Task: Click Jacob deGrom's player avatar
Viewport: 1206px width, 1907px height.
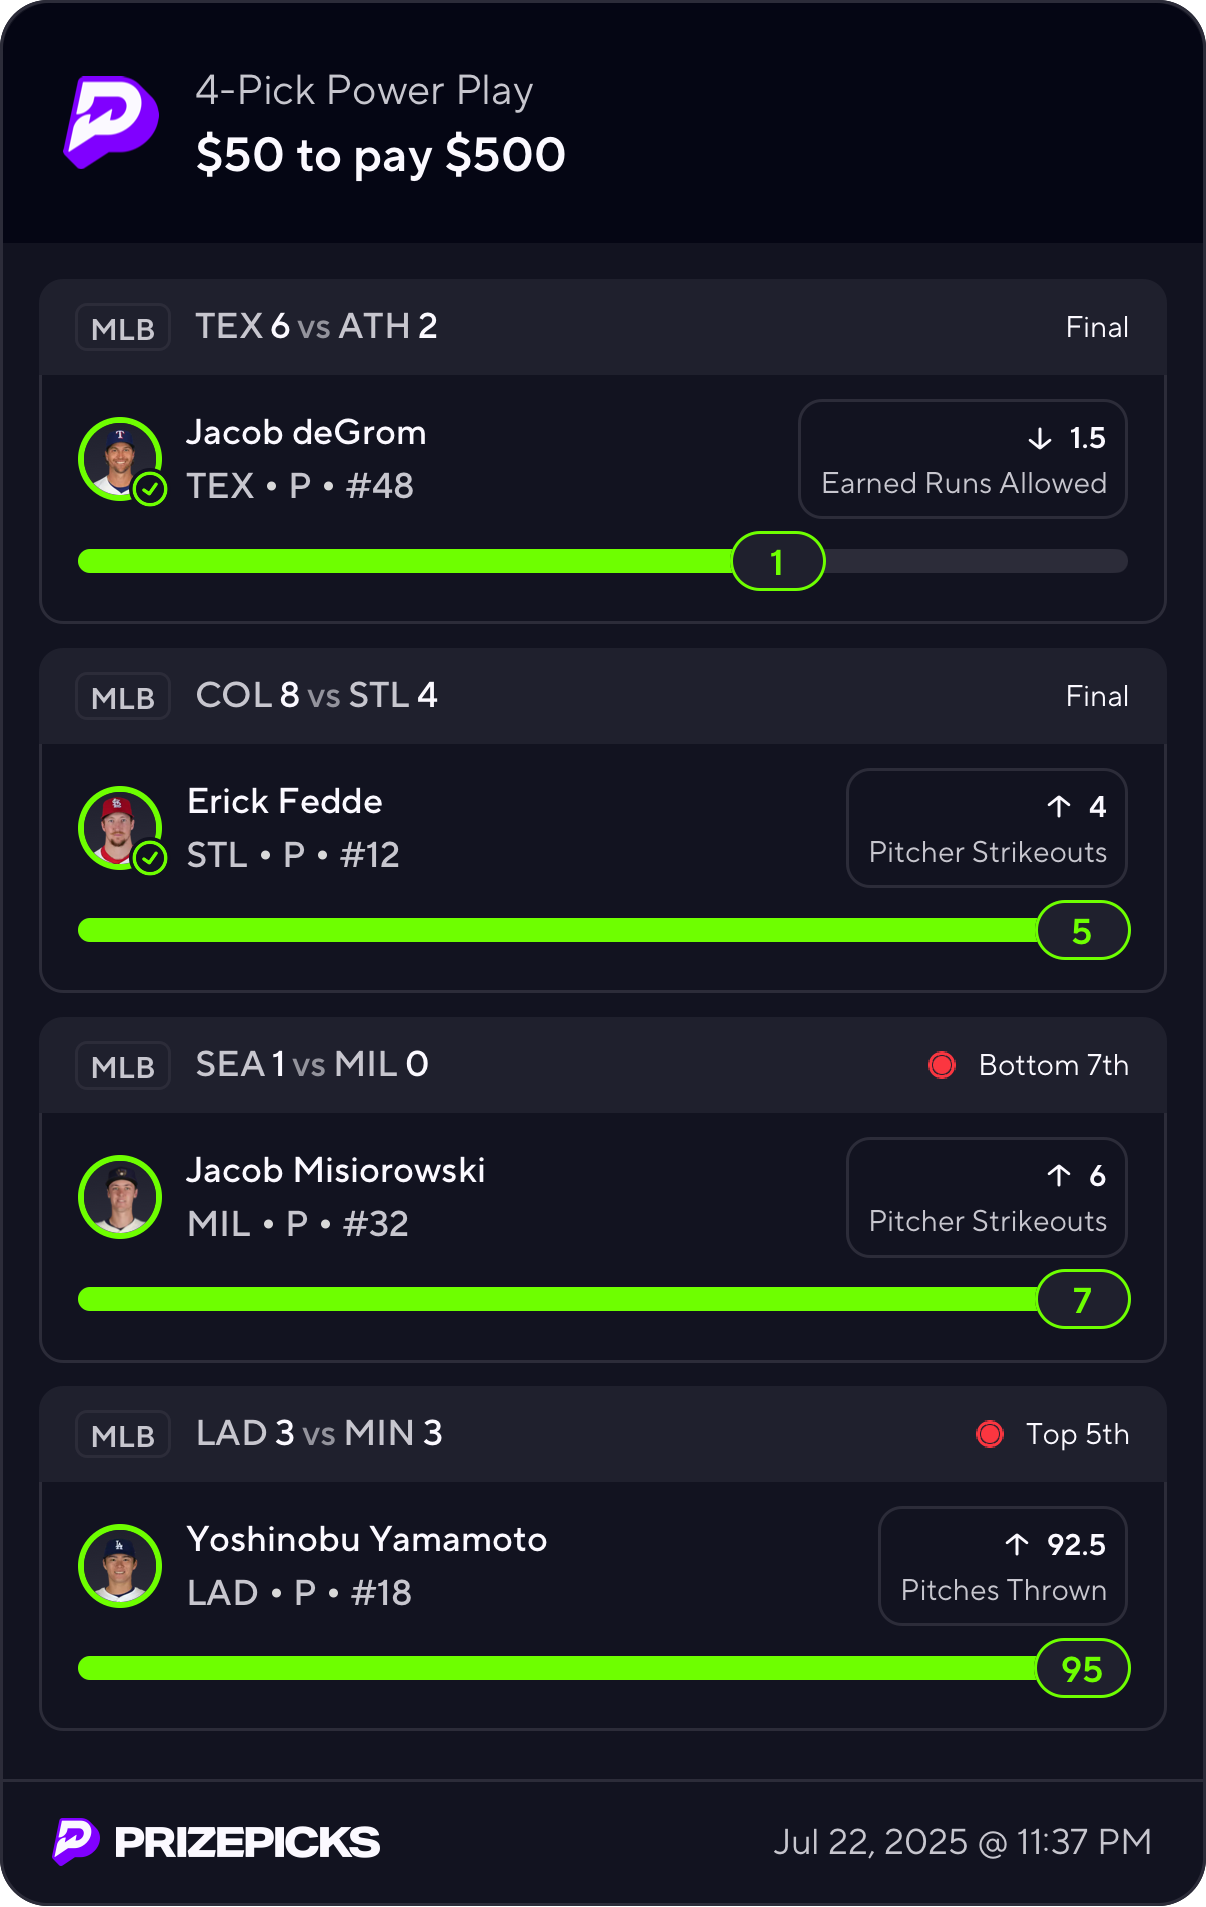Action: point(120,459)
